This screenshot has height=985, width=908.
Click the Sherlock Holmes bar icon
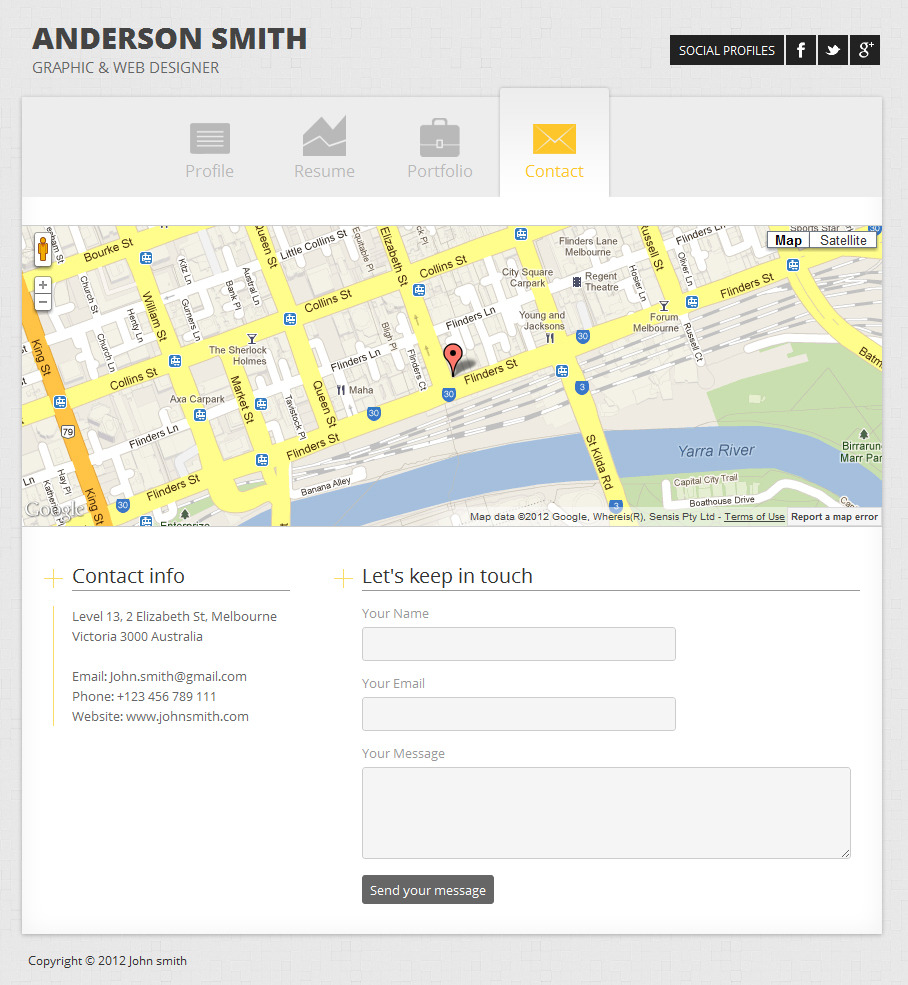251,339
